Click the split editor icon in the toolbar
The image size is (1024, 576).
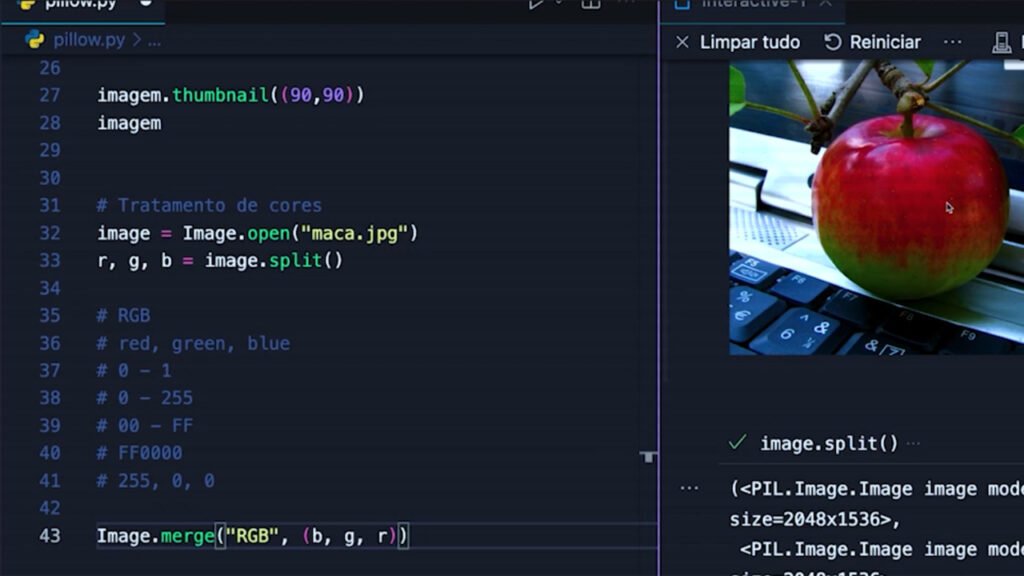[590, 5]
